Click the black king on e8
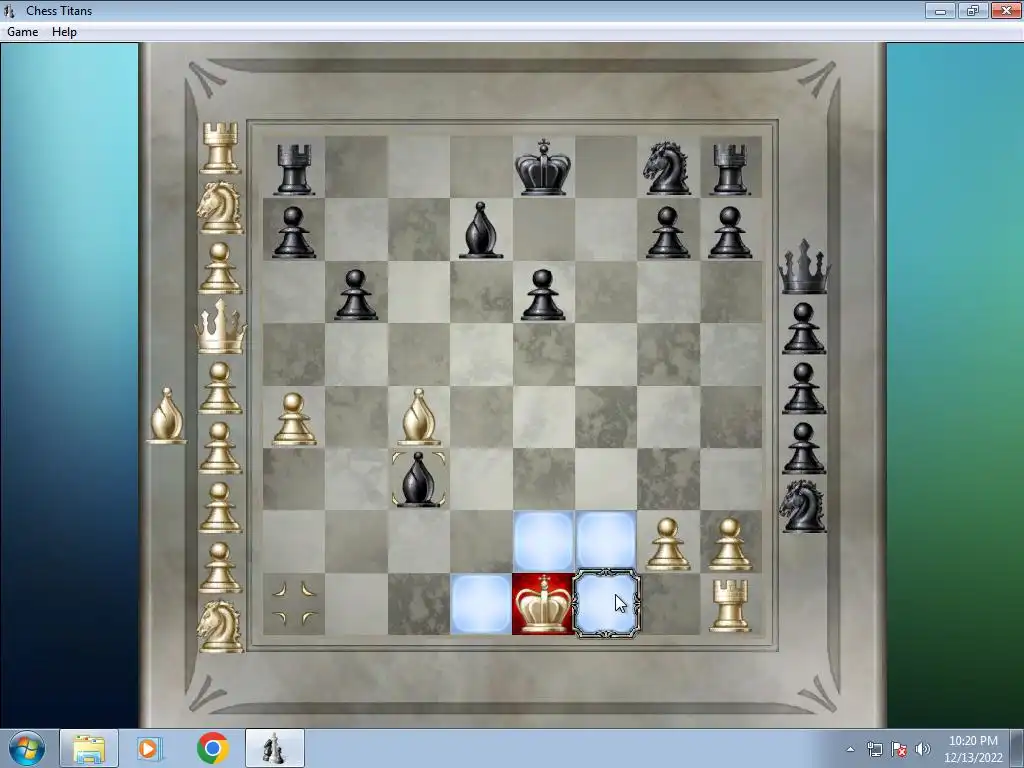The height and width of the screenshot is (768, 1024). [543, 167]
